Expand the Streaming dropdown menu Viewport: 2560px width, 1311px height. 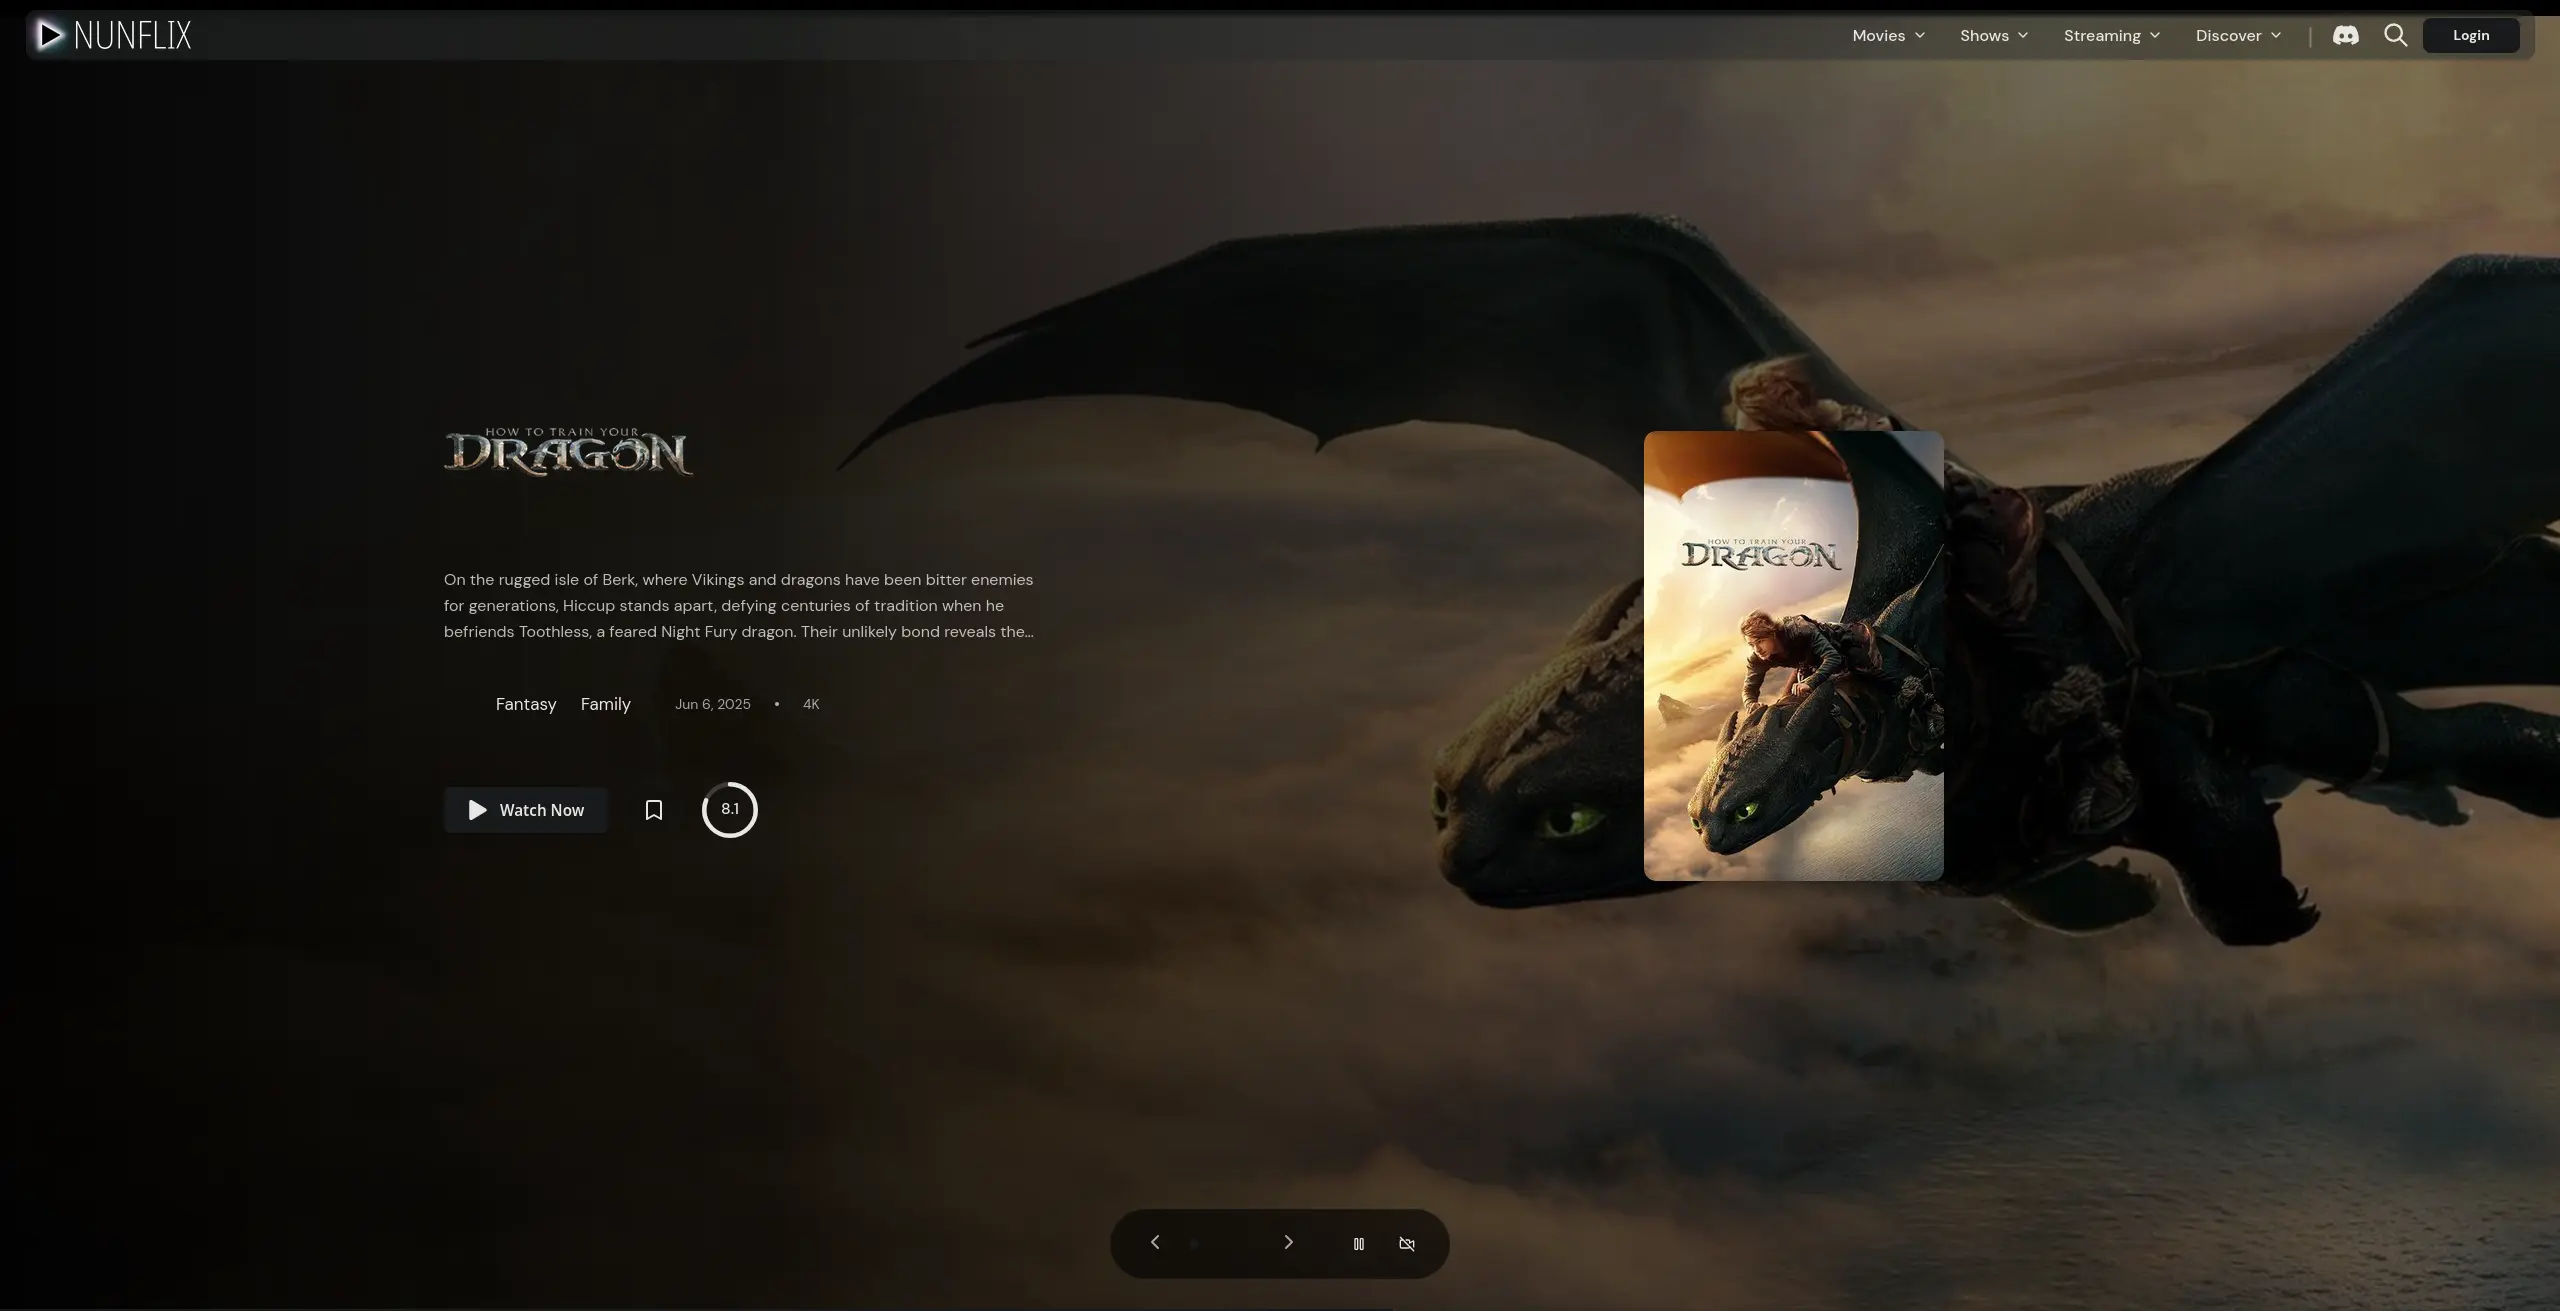2112,35
